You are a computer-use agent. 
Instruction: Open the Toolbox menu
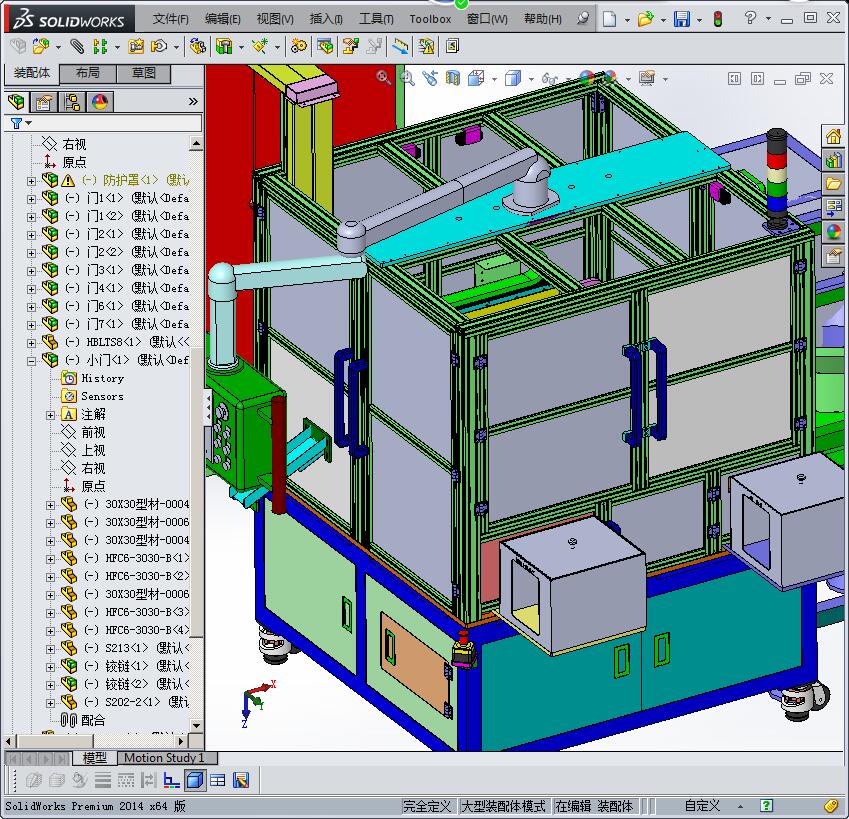(x=430, y=19)
